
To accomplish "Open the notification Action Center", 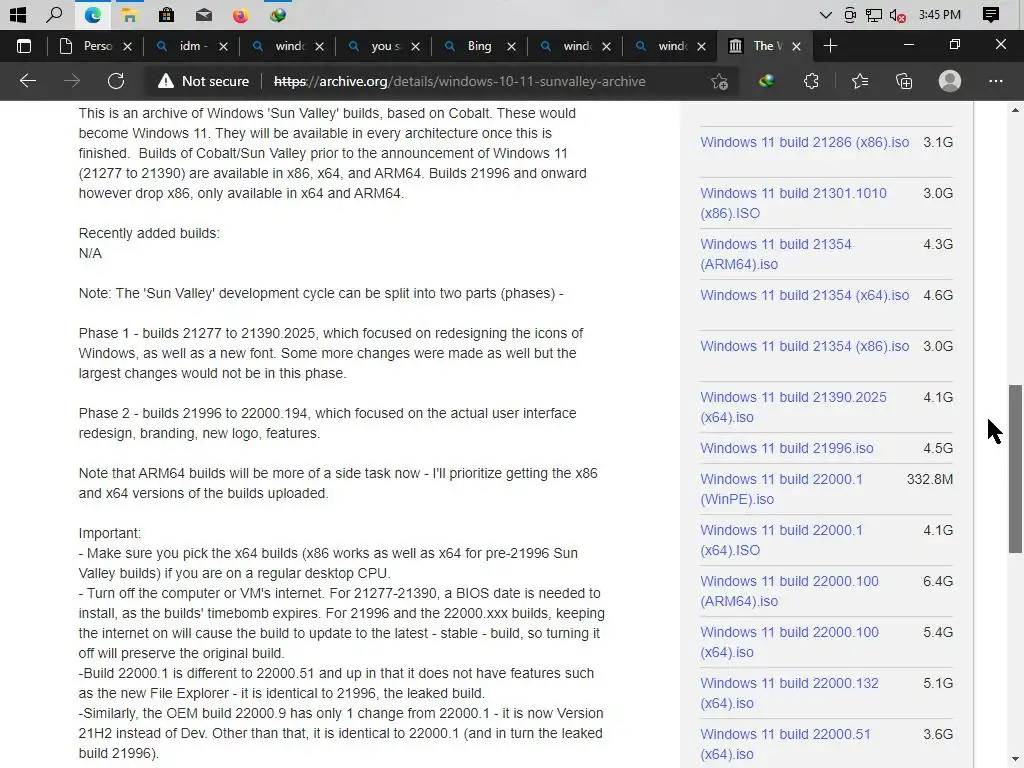I will 991,14.
